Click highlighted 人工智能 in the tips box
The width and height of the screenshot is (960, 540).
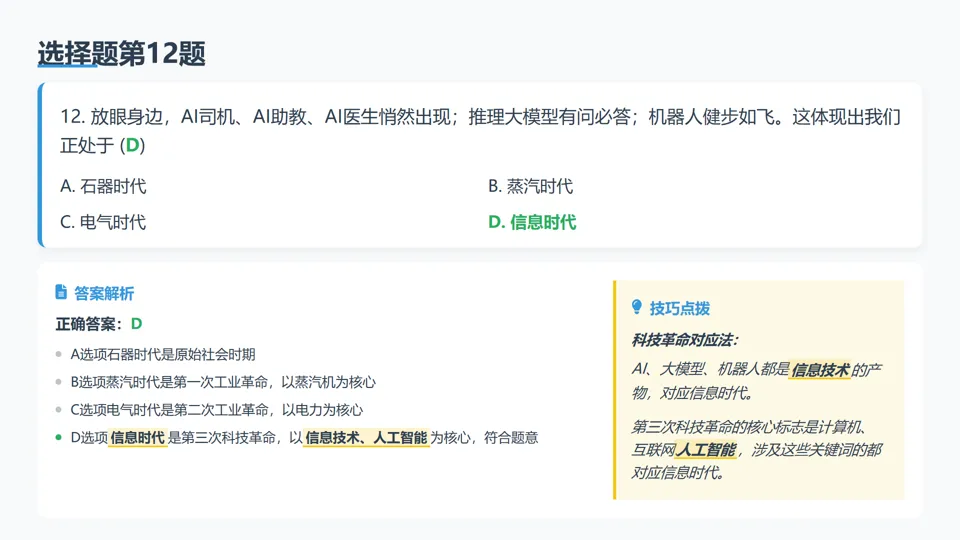[707, 450]
